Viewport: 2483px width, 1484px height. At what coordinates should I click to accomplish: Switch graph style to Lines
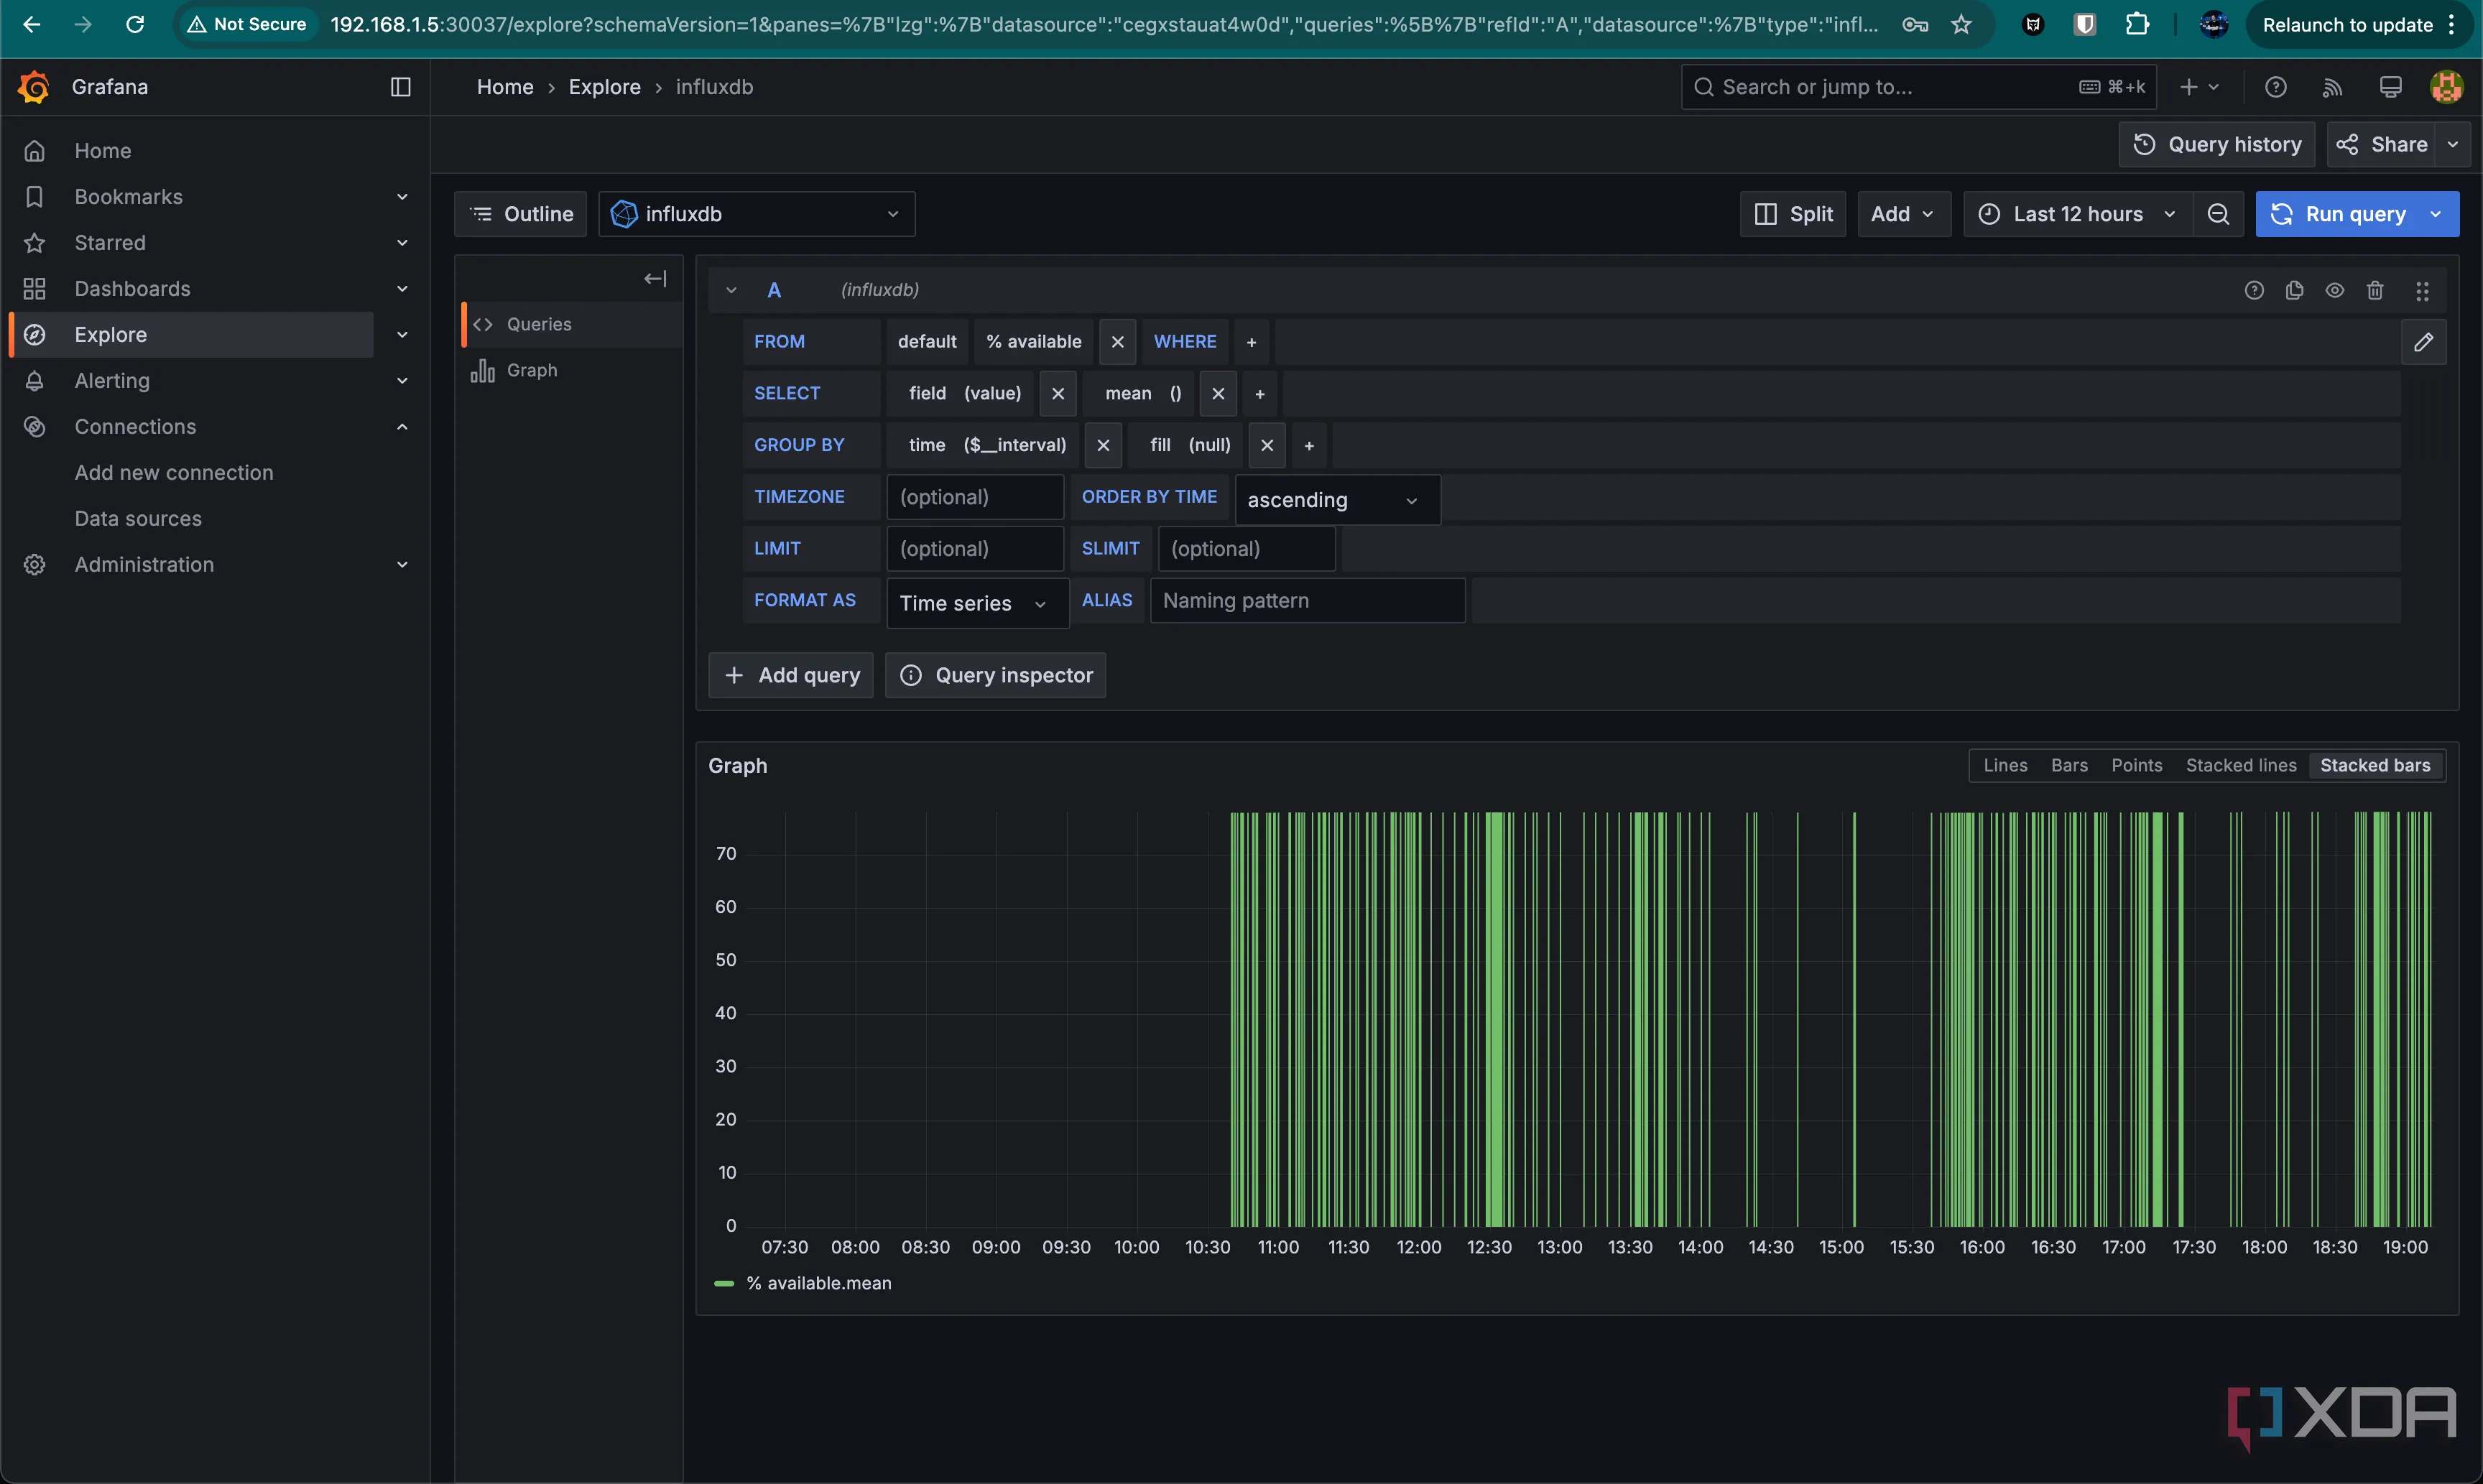click(2005, 765)
